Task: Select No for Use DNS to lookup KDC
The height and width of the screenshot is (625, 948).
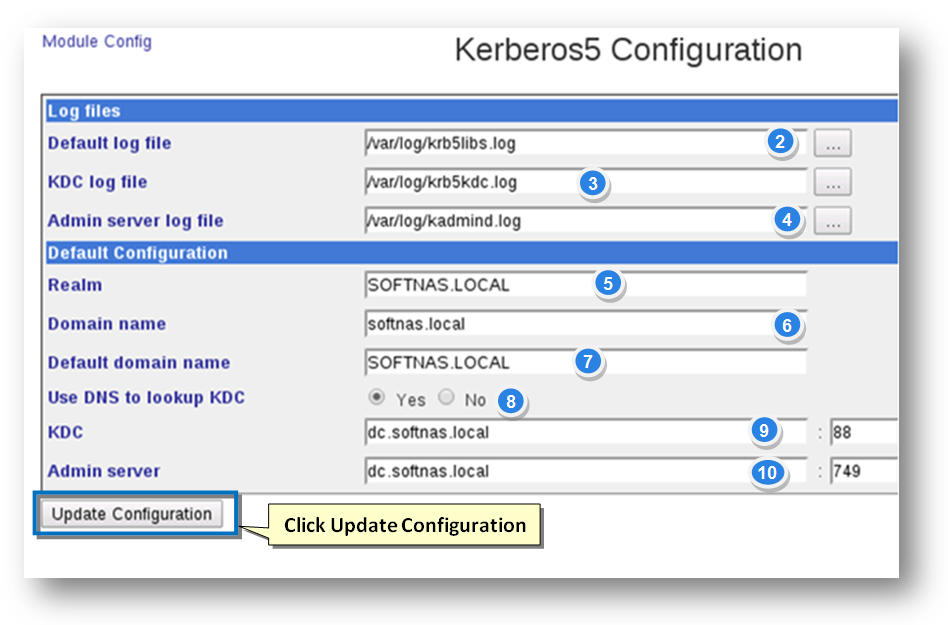Action: pyautogui.click(x=447, y=398)
